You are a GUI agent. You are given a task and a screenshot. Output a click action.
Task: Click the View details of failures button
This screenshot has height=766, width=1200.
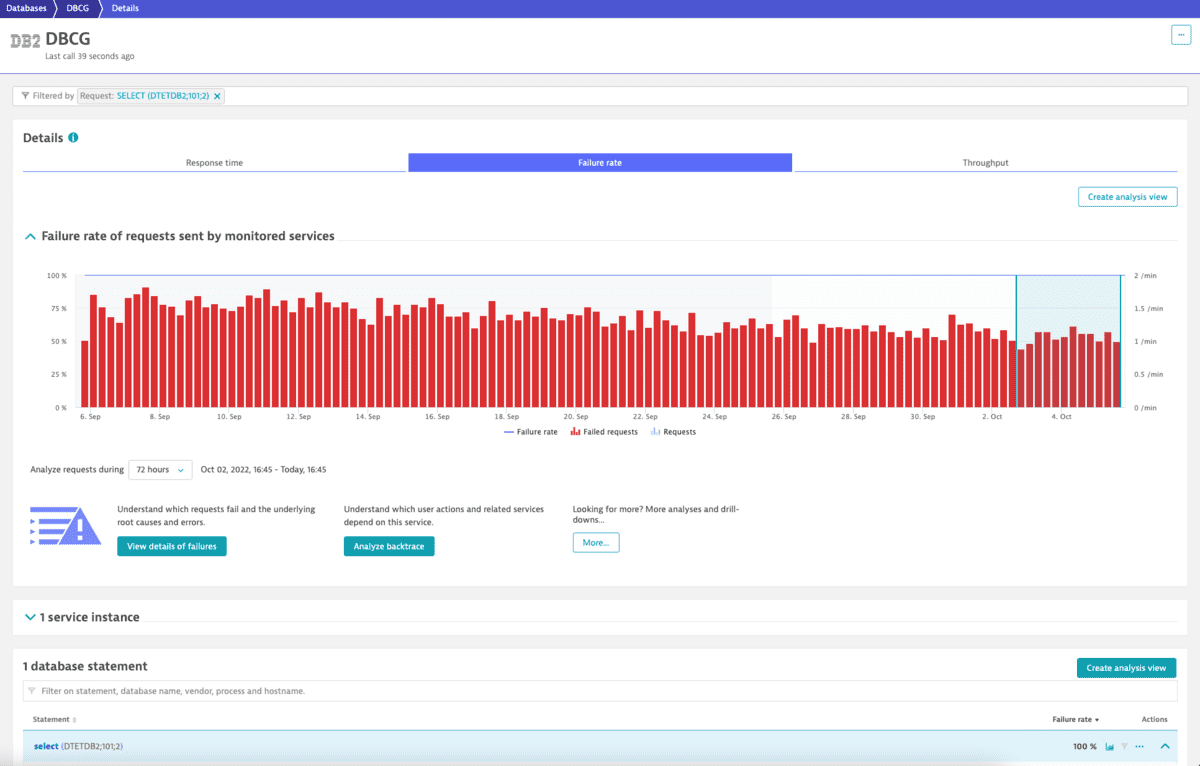pyautogui.click(x=171, y=546)
